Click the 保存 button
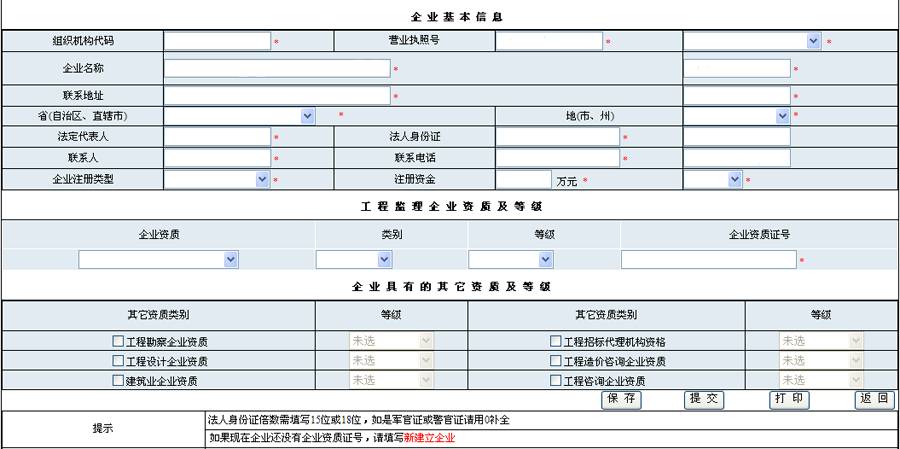 coord(621,399)
